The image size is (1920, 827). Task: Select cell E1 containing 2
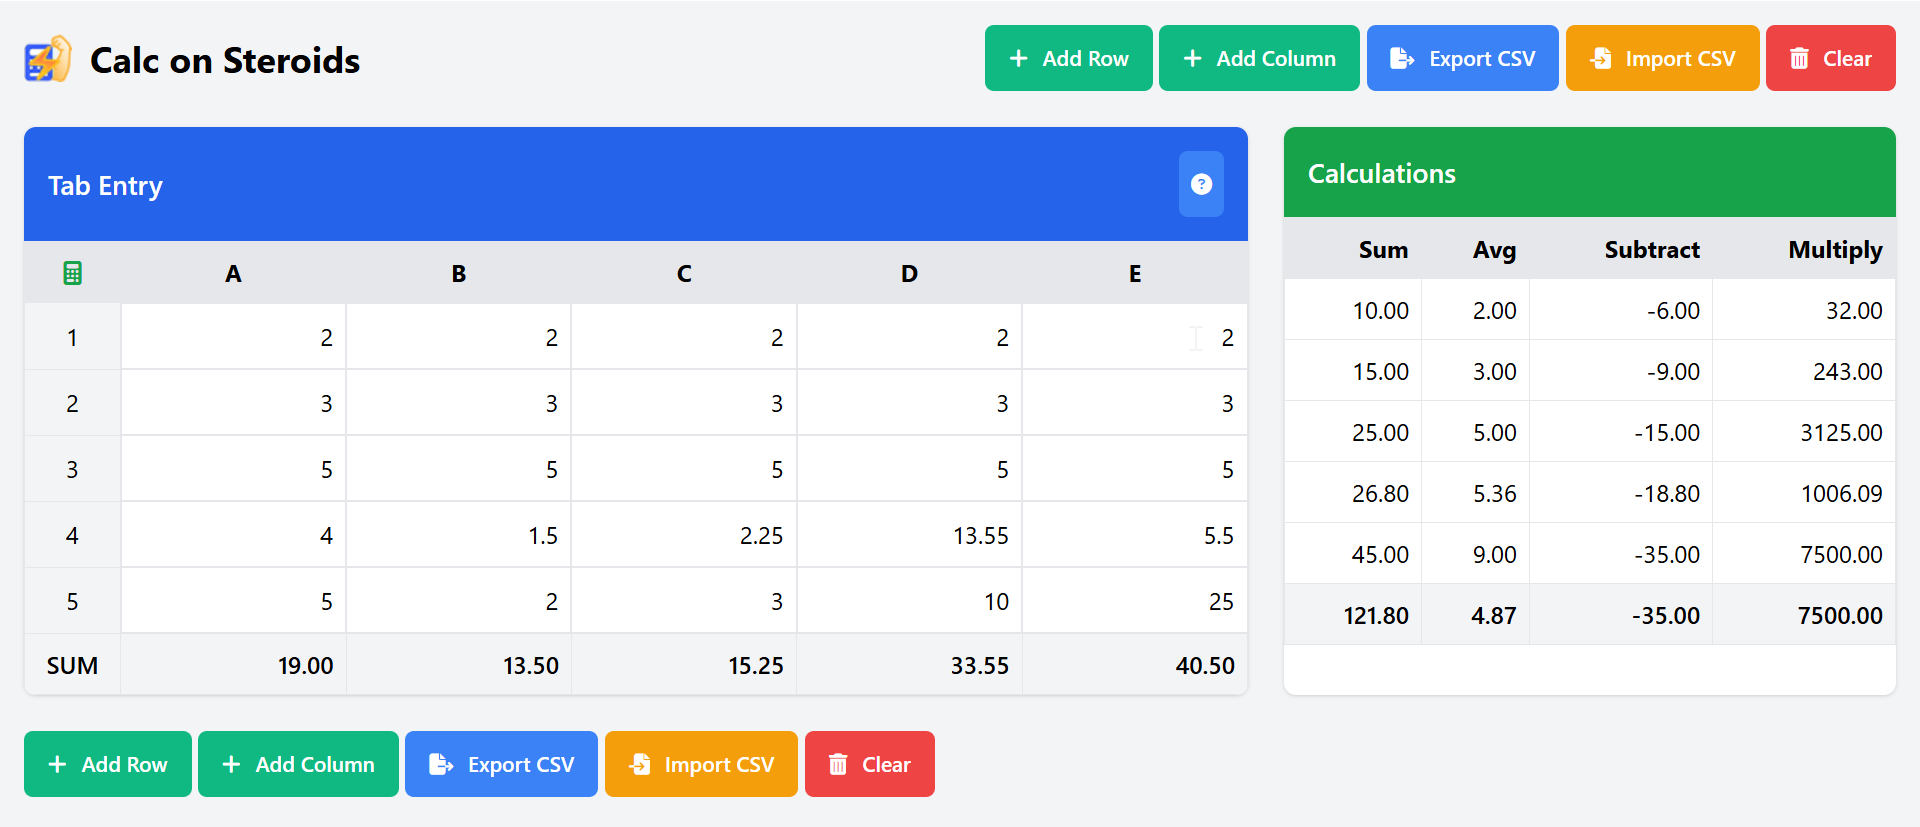pos(1134,337)
